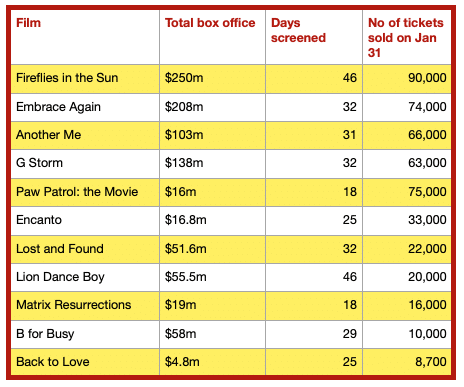The width and height of the screenshot is (464, 387).
Task: Click the Back to Love cell
Action: point(53,362)
